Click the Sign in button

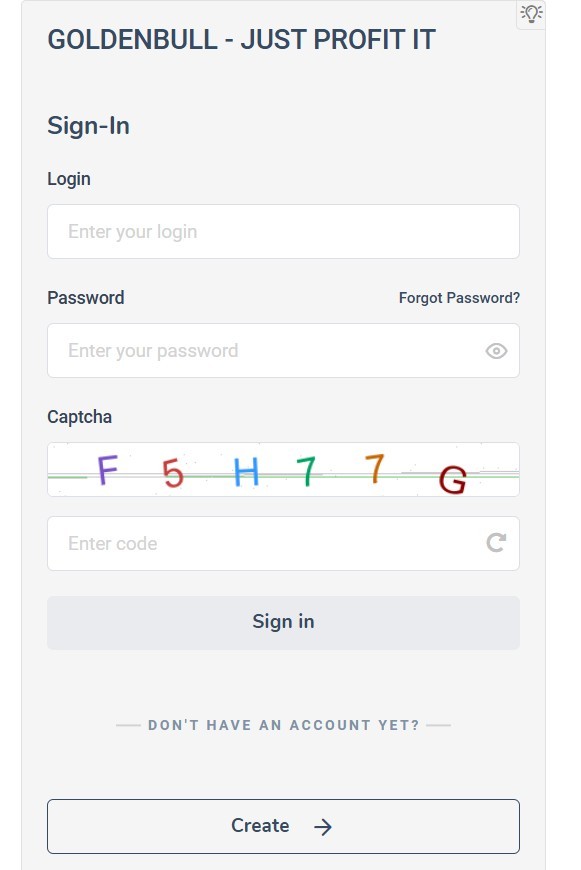pos(284,623)
